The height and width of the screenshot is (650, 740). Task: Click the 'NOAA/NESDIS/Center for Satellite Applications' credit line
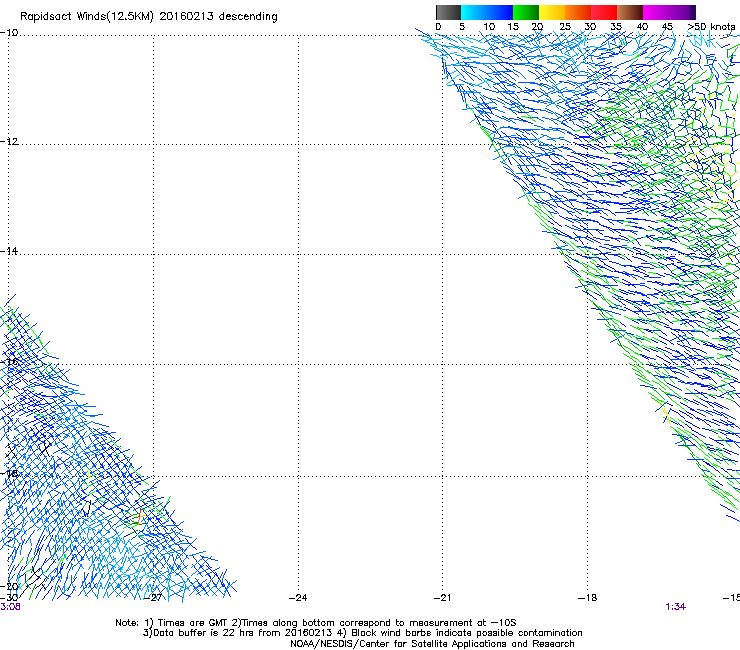[x=432, y=644]
